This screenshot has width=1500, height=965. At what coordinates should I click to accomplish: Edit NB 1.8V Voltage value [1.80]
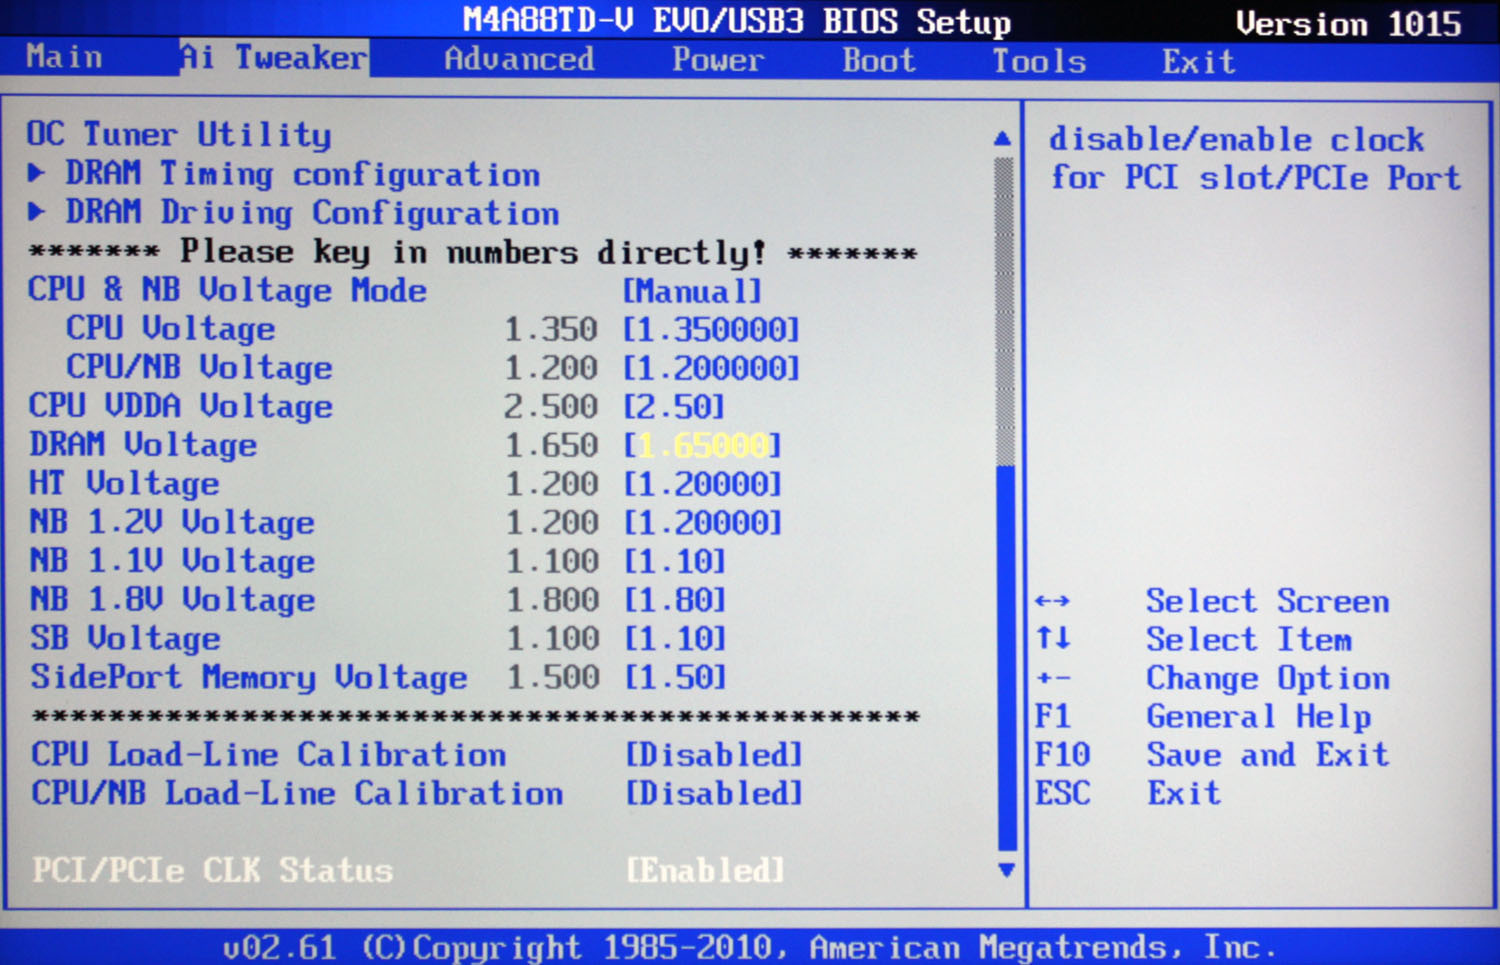pyautogui.click(x=675, y=600)
